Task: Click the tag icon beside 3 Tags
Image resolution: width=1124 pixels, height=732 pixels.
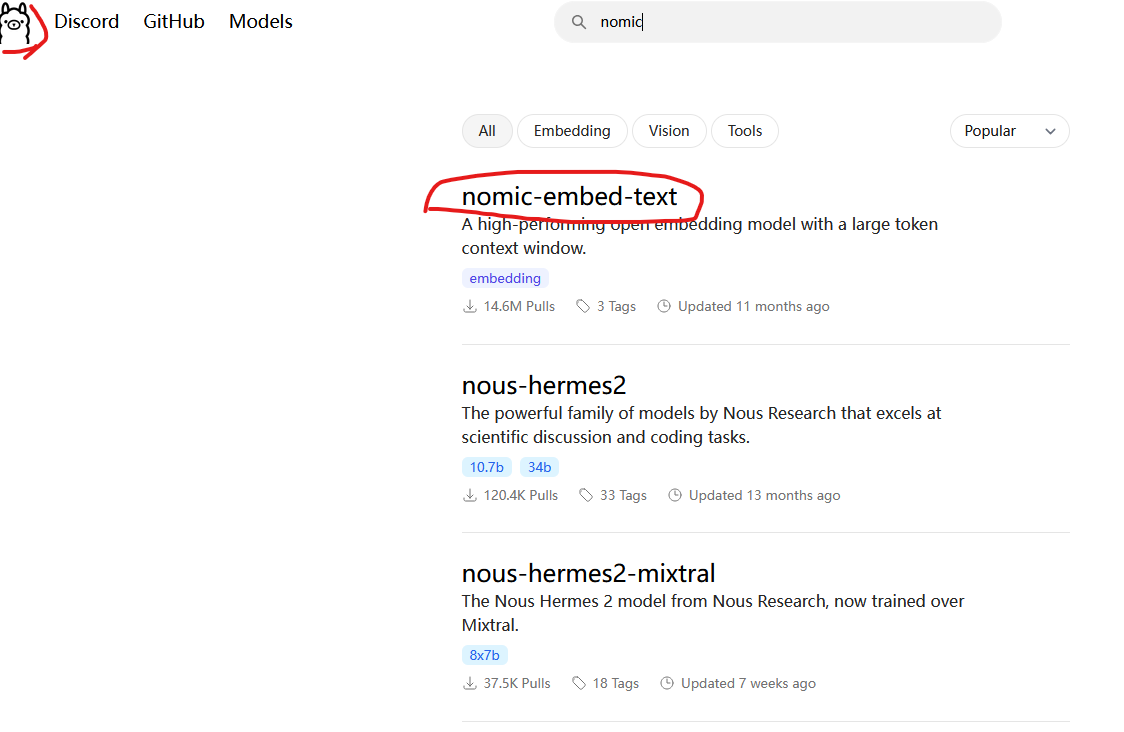Action: 583,306
